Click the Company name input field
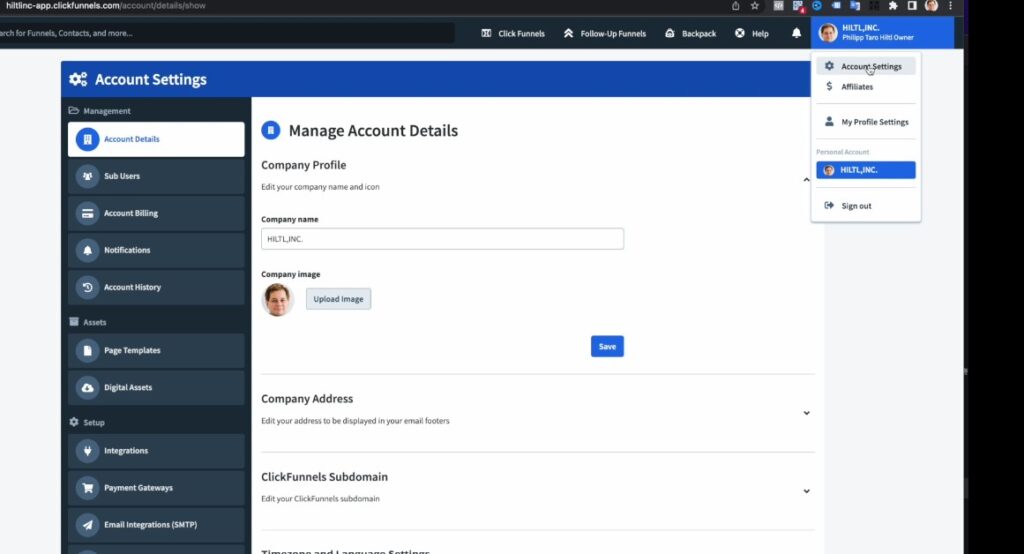The width and height of the screenshot is (1024, 554). [442, 239]
